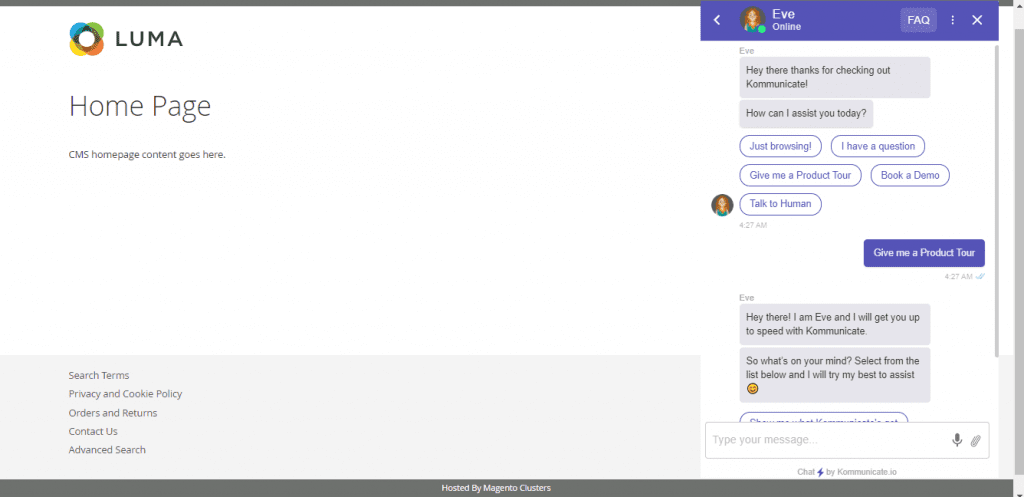The width and height of the screenshot is (1024, 497).
Task: Open the Advanced Search link
Action: [x=107, y=450]
